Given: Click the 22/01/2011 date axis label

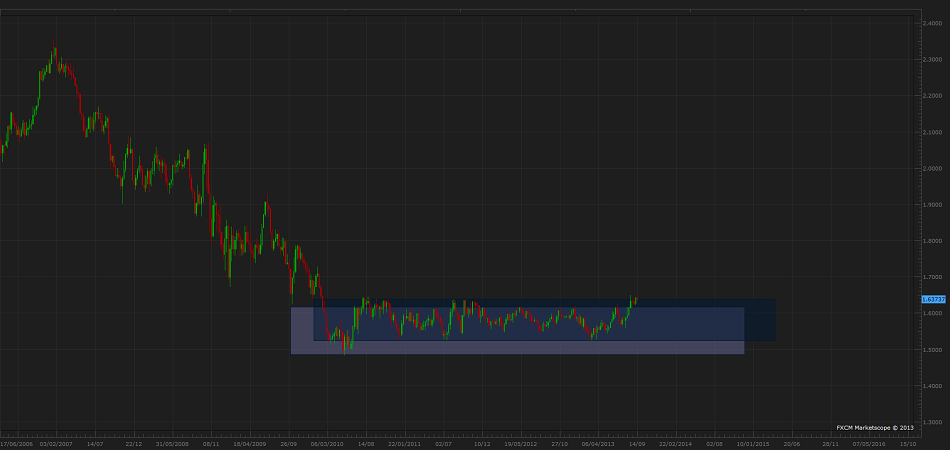Looking at the screenshot, I should tap(404, 441).
